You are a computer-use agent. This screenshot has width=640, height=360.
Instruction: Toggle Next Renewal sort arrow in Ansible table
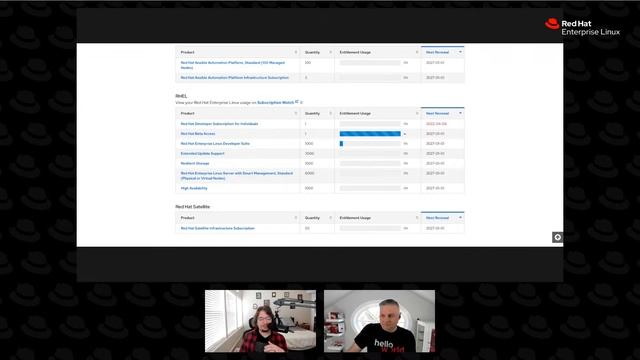[x=460, y=52]
